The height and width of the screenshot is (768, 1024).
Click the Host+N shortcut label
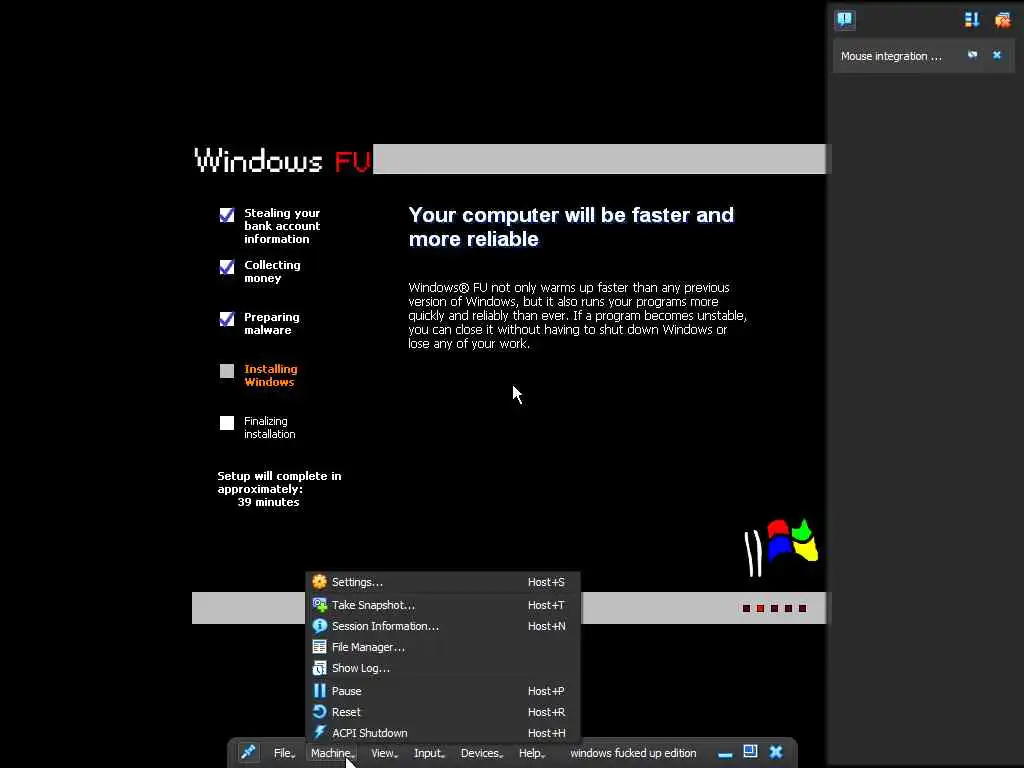[546, 626]
